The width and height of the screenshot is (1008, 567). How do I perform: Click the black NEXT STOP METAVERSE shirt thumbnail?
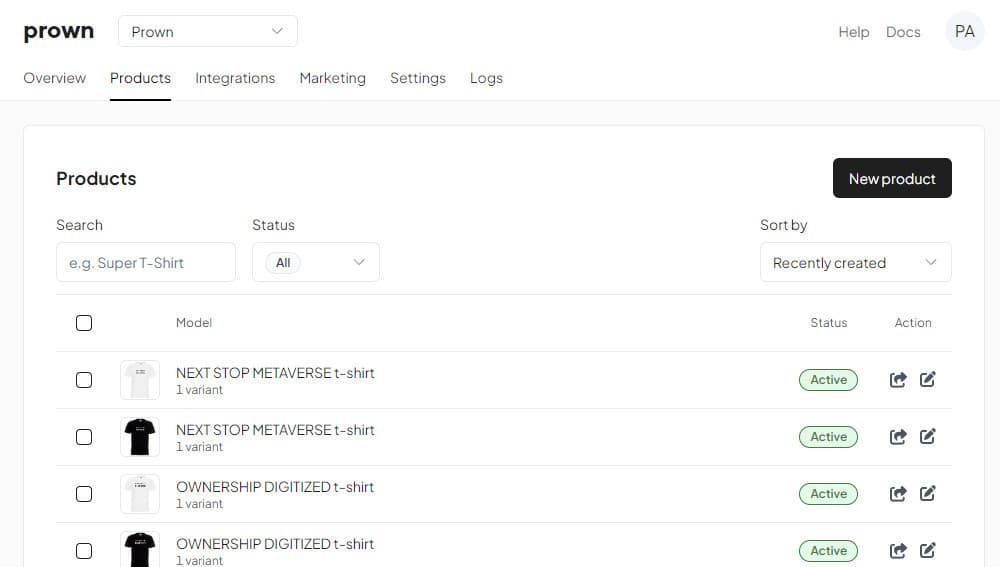[140, 437]
